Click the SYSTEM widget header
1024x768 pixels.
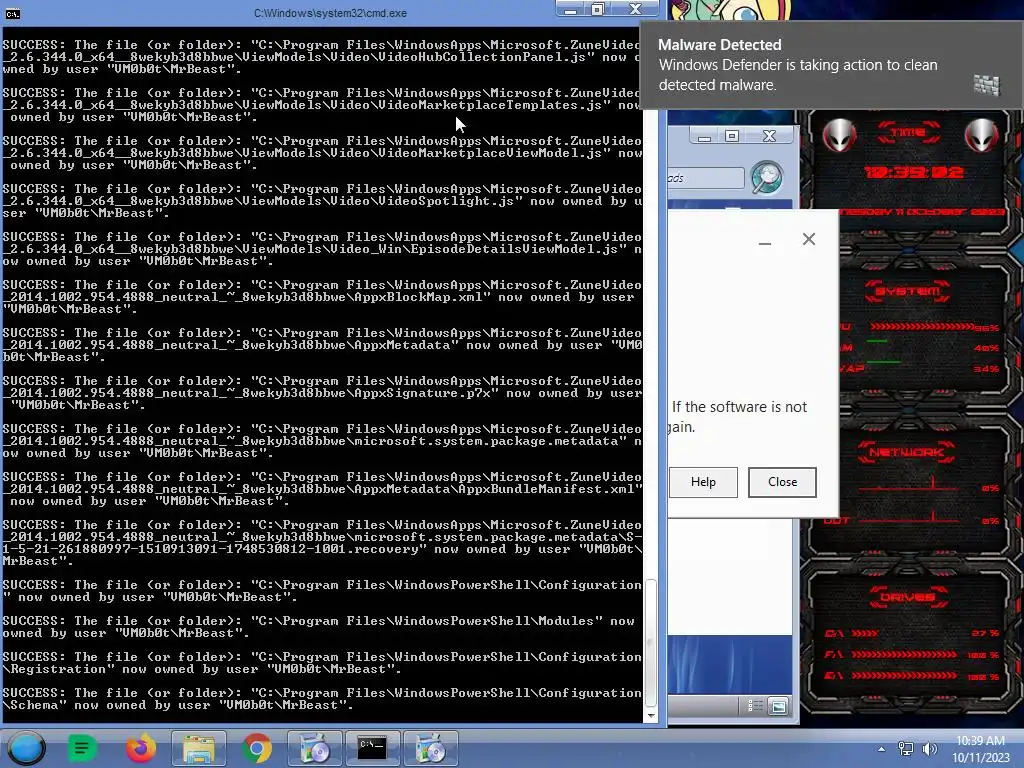[x=908, y=291]
